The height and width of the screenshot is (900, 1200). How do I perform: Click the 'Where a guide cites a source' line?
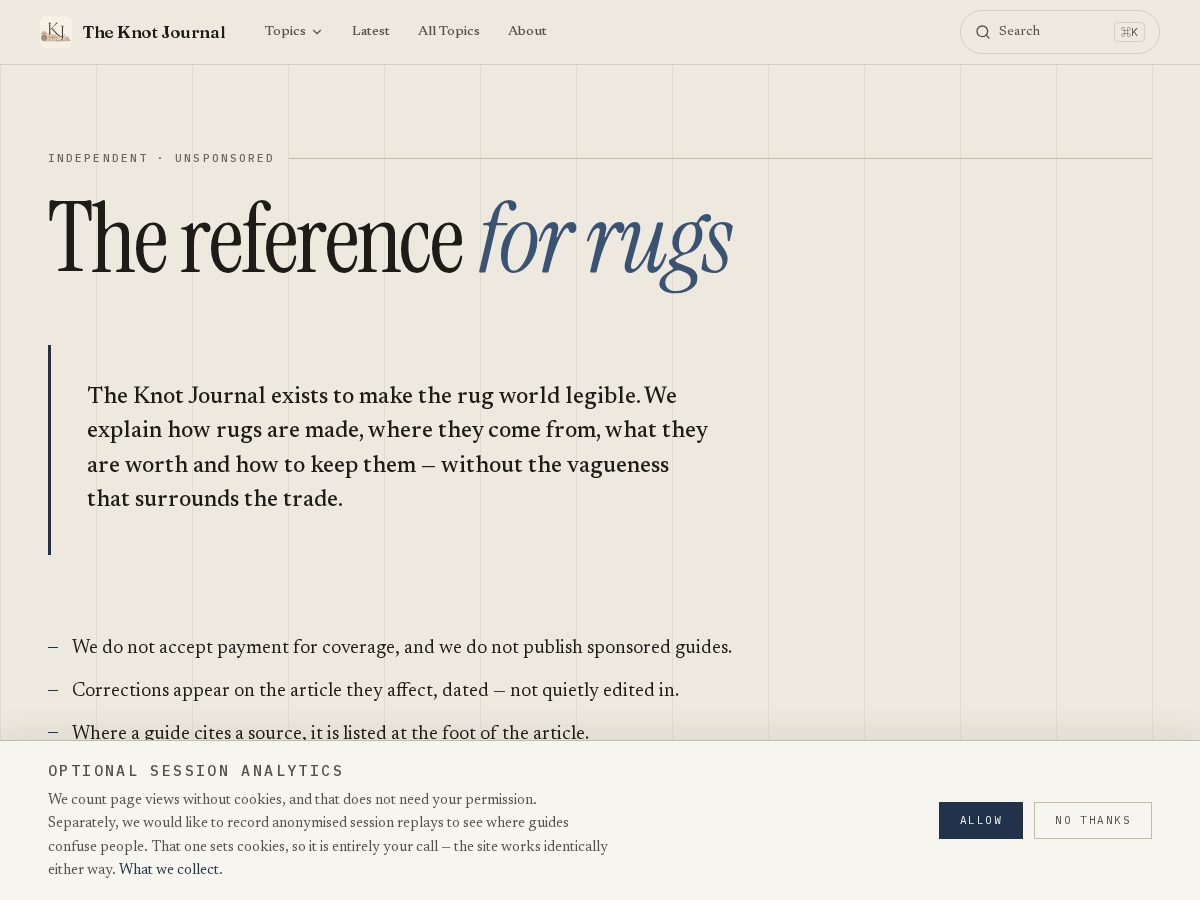coord(330,732)
